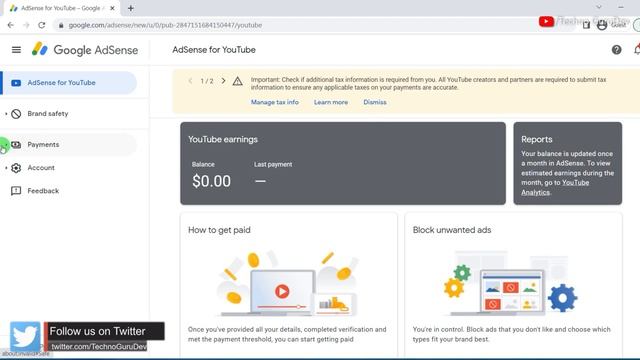This screenshot has height=360, width=640.
Task: Click the YouTube video icon in sidebar
Action: (16, 83)
